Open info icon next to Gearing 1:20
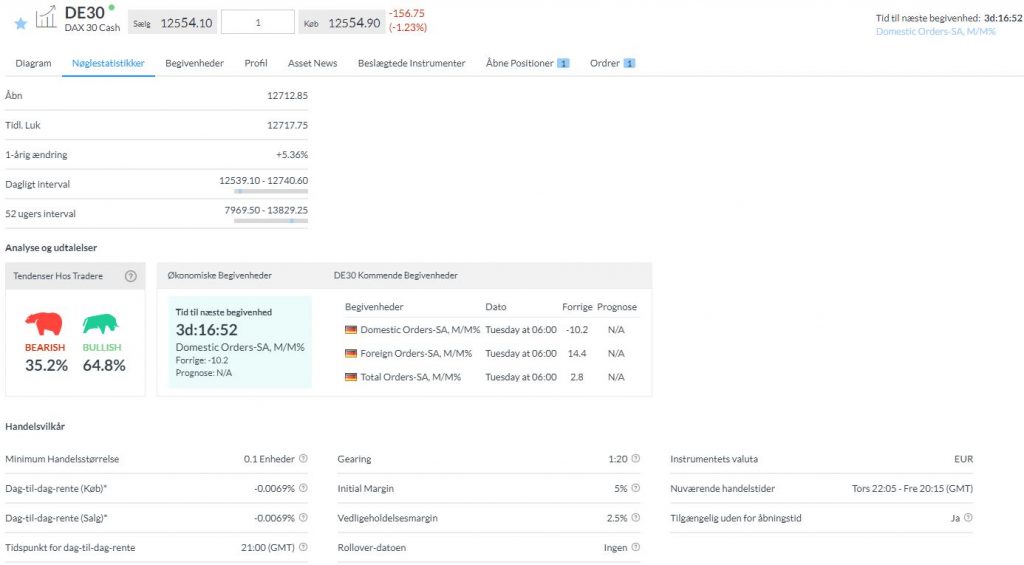This screenshot has width=1024, height=565. point(635,459)
